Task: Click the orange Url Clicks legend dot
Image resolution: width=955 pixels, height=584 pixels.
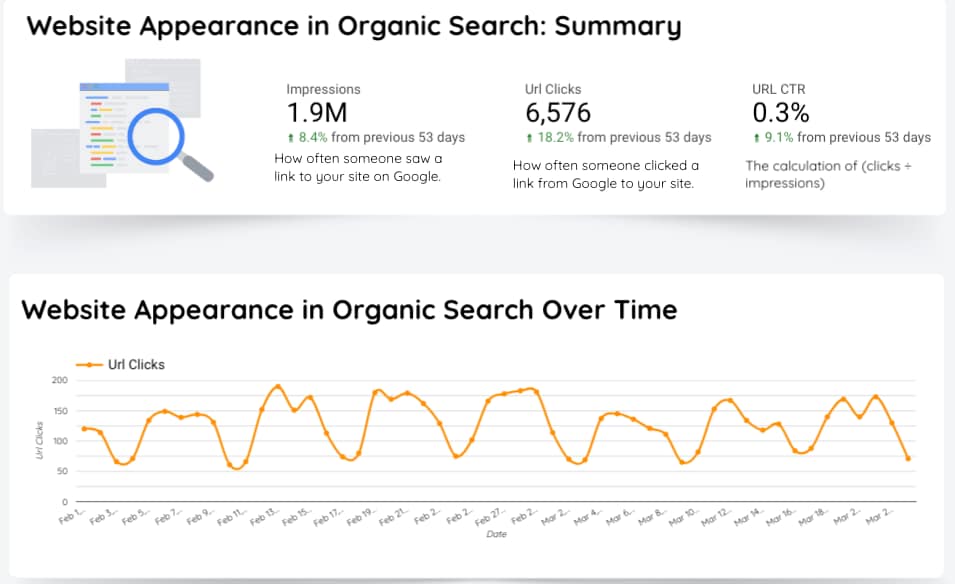Action: 88,364
